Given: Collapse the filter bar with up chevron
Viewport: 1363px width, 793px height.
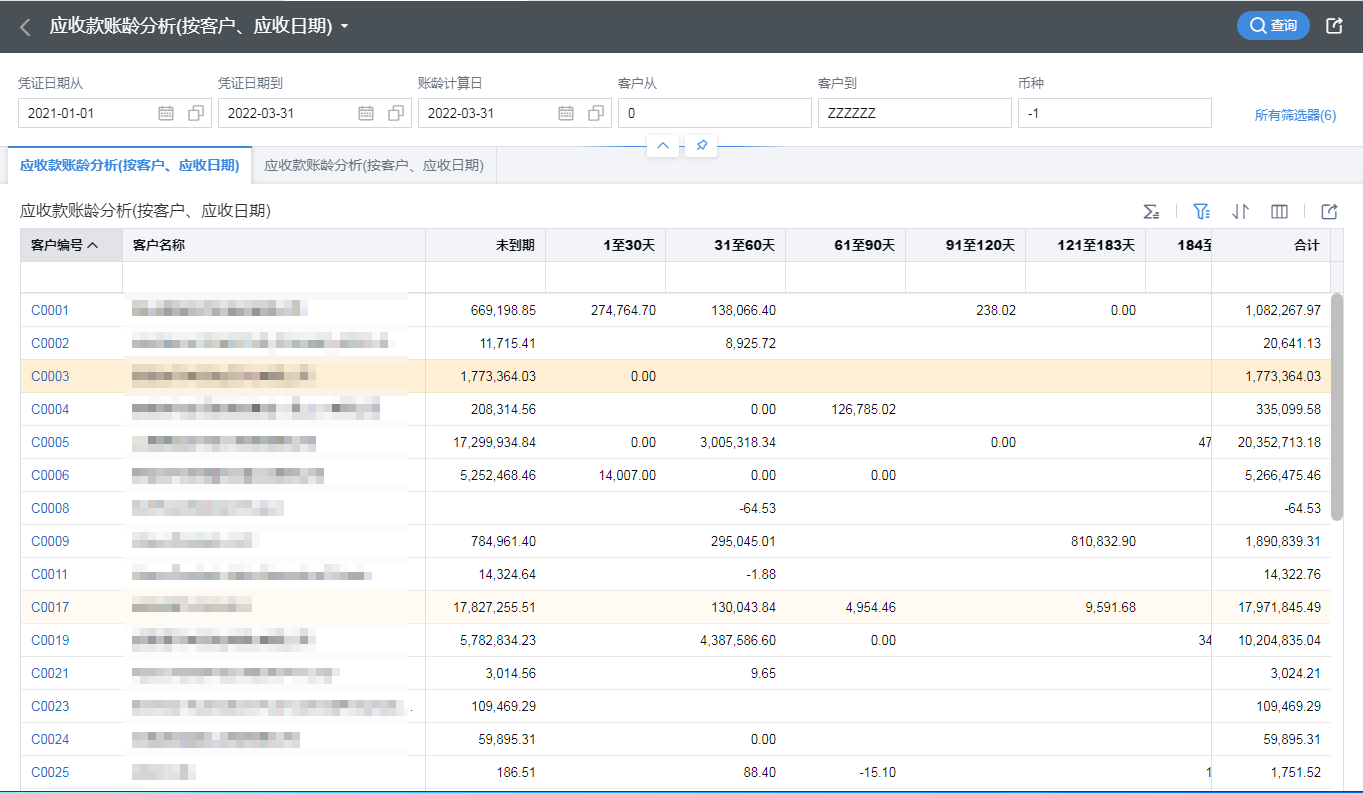Looking at the screenshot, I should (x=663, y=146).
